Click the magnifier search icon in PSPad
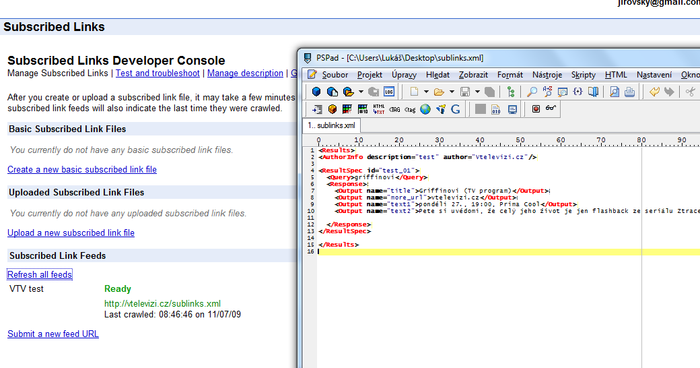700x368 pixels. coord(532,92)
